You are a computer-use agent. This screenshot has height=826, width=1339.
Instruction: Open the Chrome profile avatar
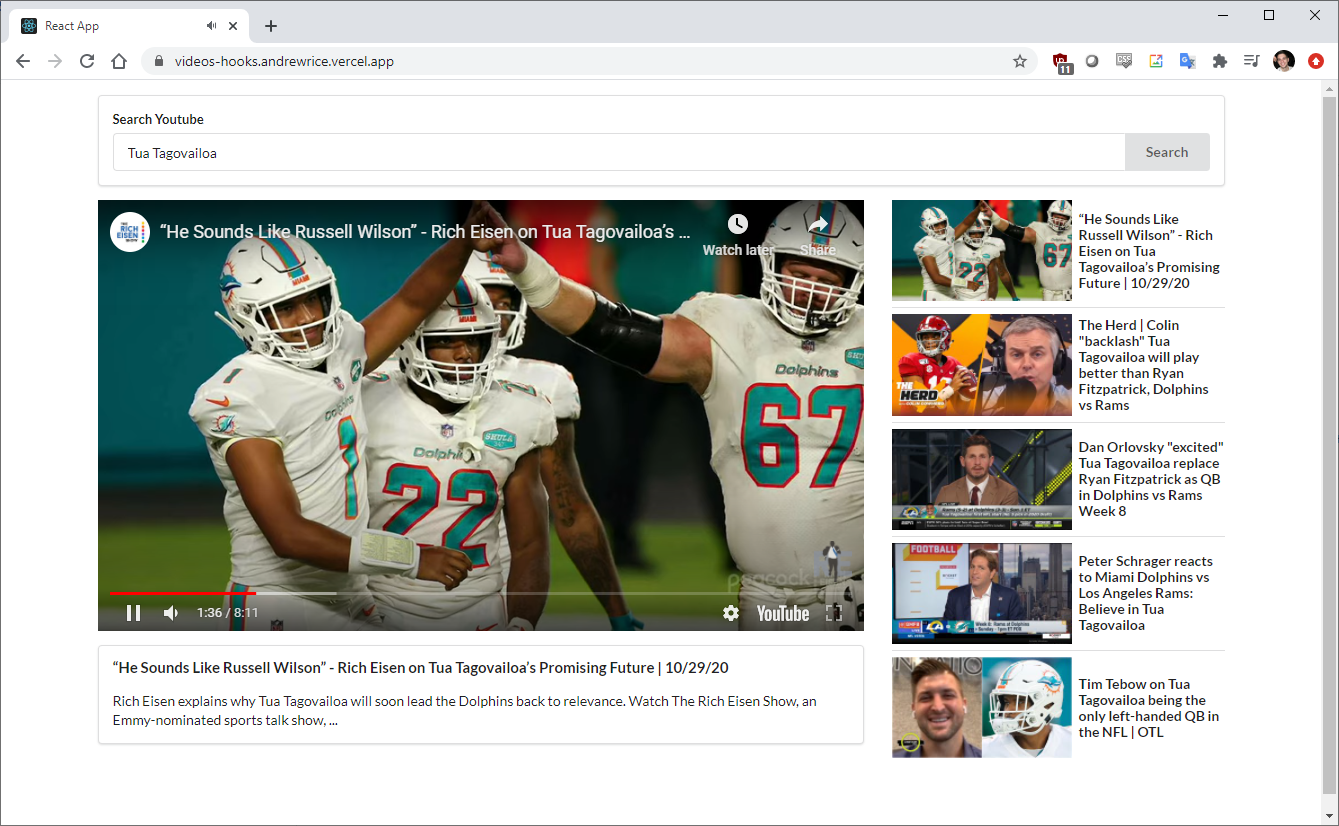1284,61
